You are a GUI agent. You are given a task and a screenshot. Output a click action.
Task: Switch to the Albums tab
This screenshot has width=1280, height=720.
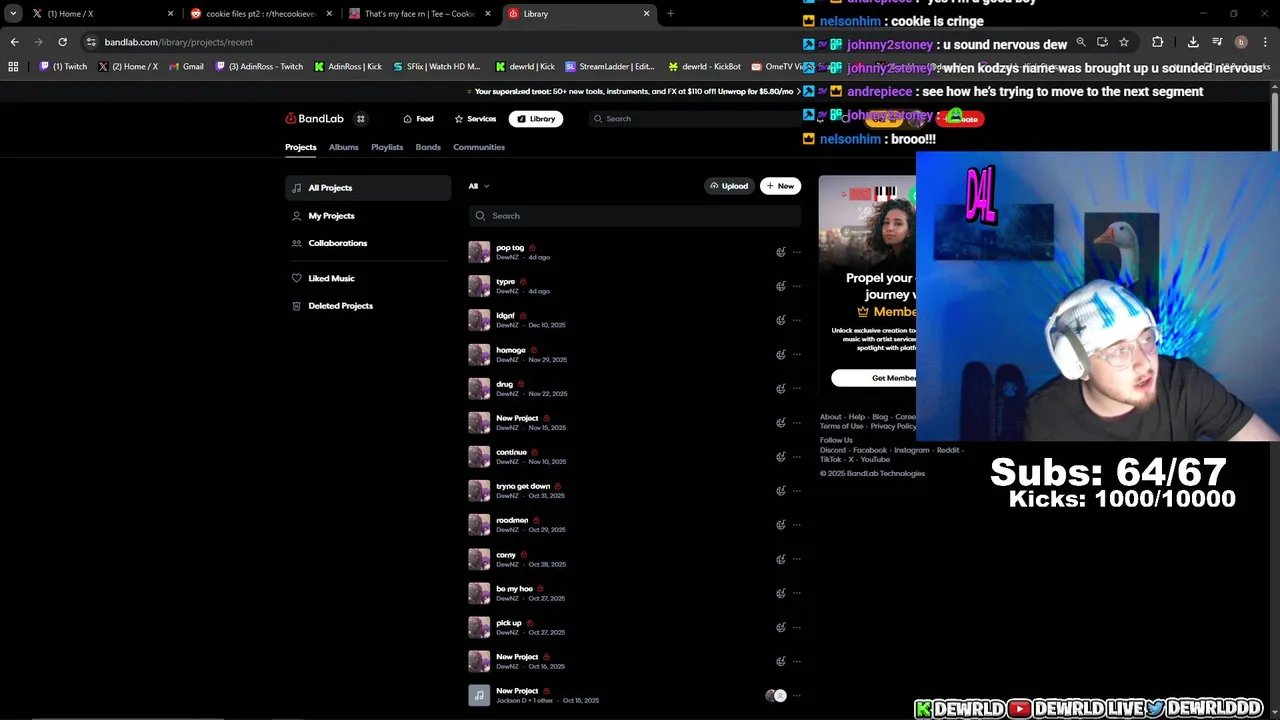tap(343, 147)
